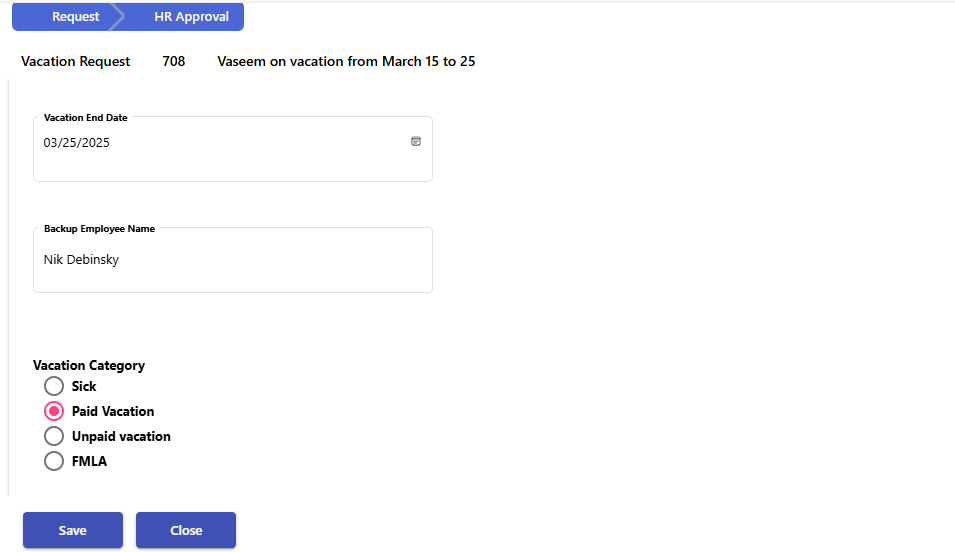
Task: Click the request number 708
Action: 174,62
